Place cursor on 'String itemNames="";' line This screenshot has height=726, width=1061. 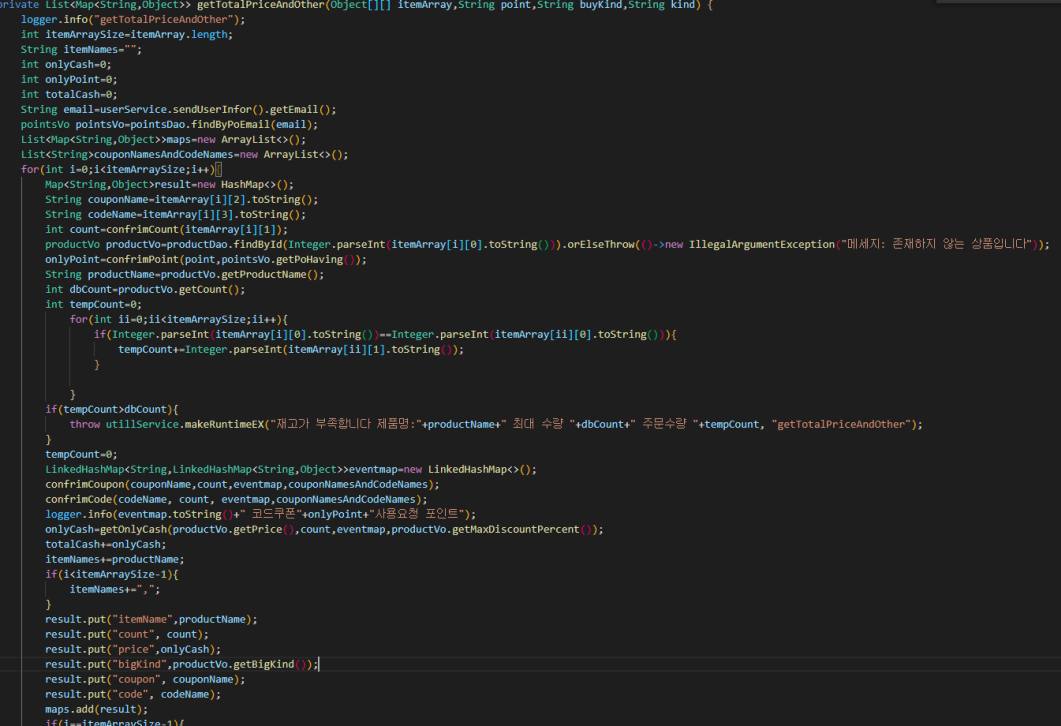pyautogui.click(x=81, y=49)
